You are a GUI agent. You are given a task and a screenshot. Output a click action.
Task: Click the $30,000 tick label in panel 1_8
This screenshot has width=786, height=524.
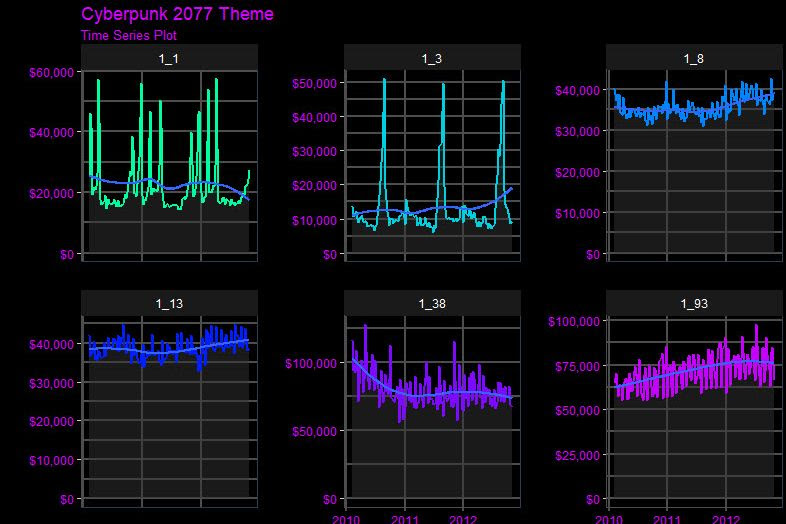click(577, 131)
